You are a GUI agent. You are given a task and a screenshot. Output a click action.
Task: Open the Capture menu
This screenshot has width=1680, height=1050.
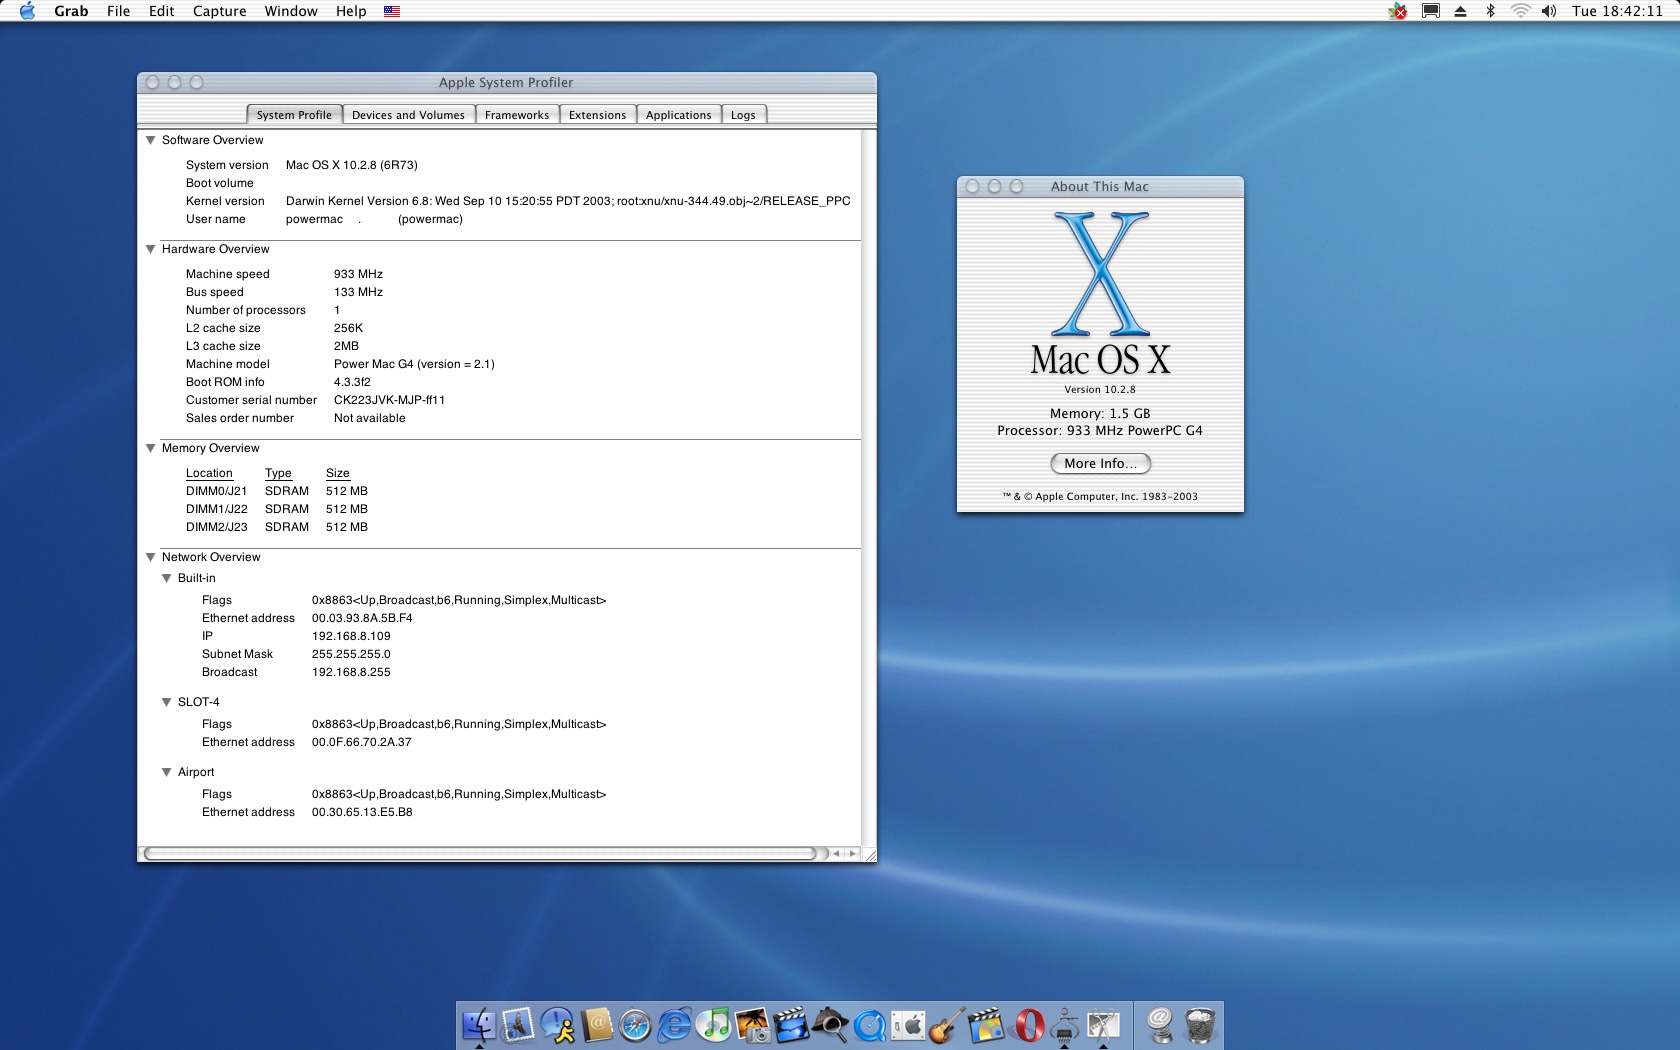219,11
